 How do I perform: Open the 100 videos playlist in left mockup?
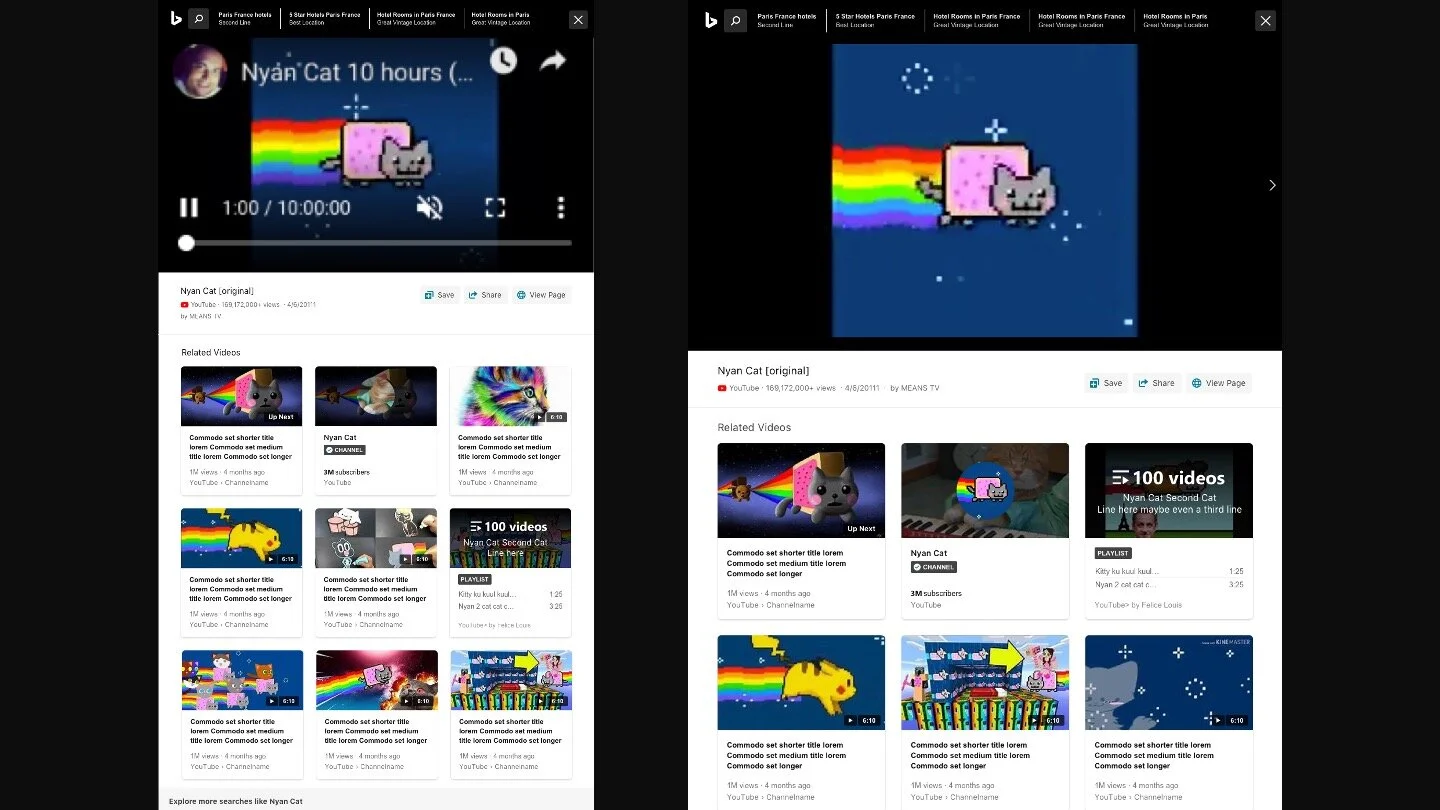[x=510, y=538]
